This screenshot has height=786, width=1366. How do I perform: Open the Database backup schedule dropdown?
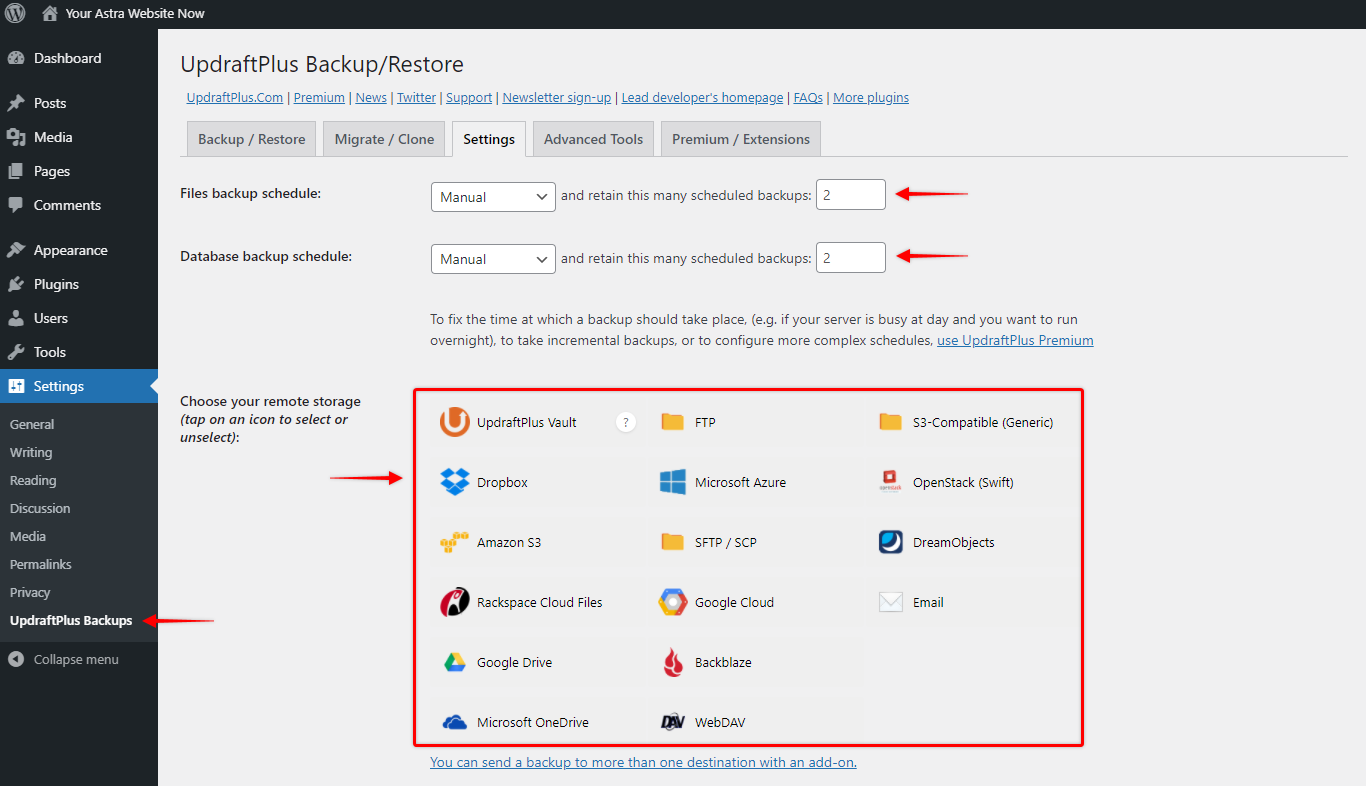click(493, 259)
